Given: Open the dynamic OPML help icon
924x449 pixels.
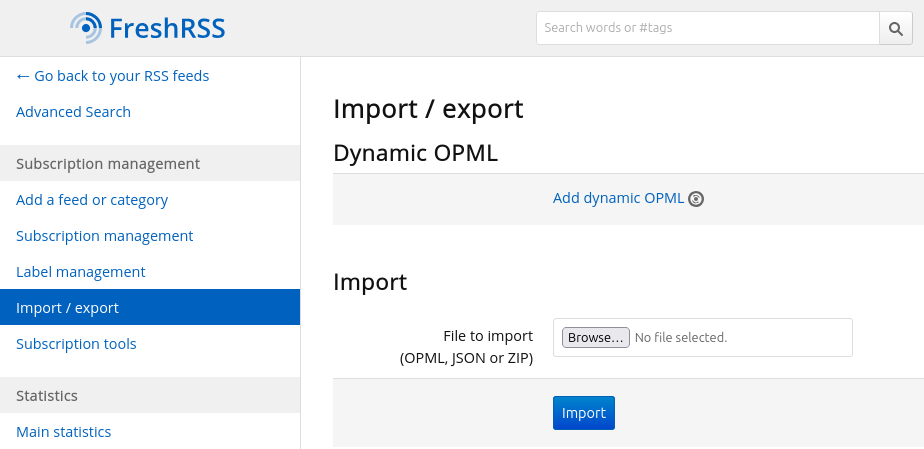Looking at the screenshot, I should pos(696,199).
